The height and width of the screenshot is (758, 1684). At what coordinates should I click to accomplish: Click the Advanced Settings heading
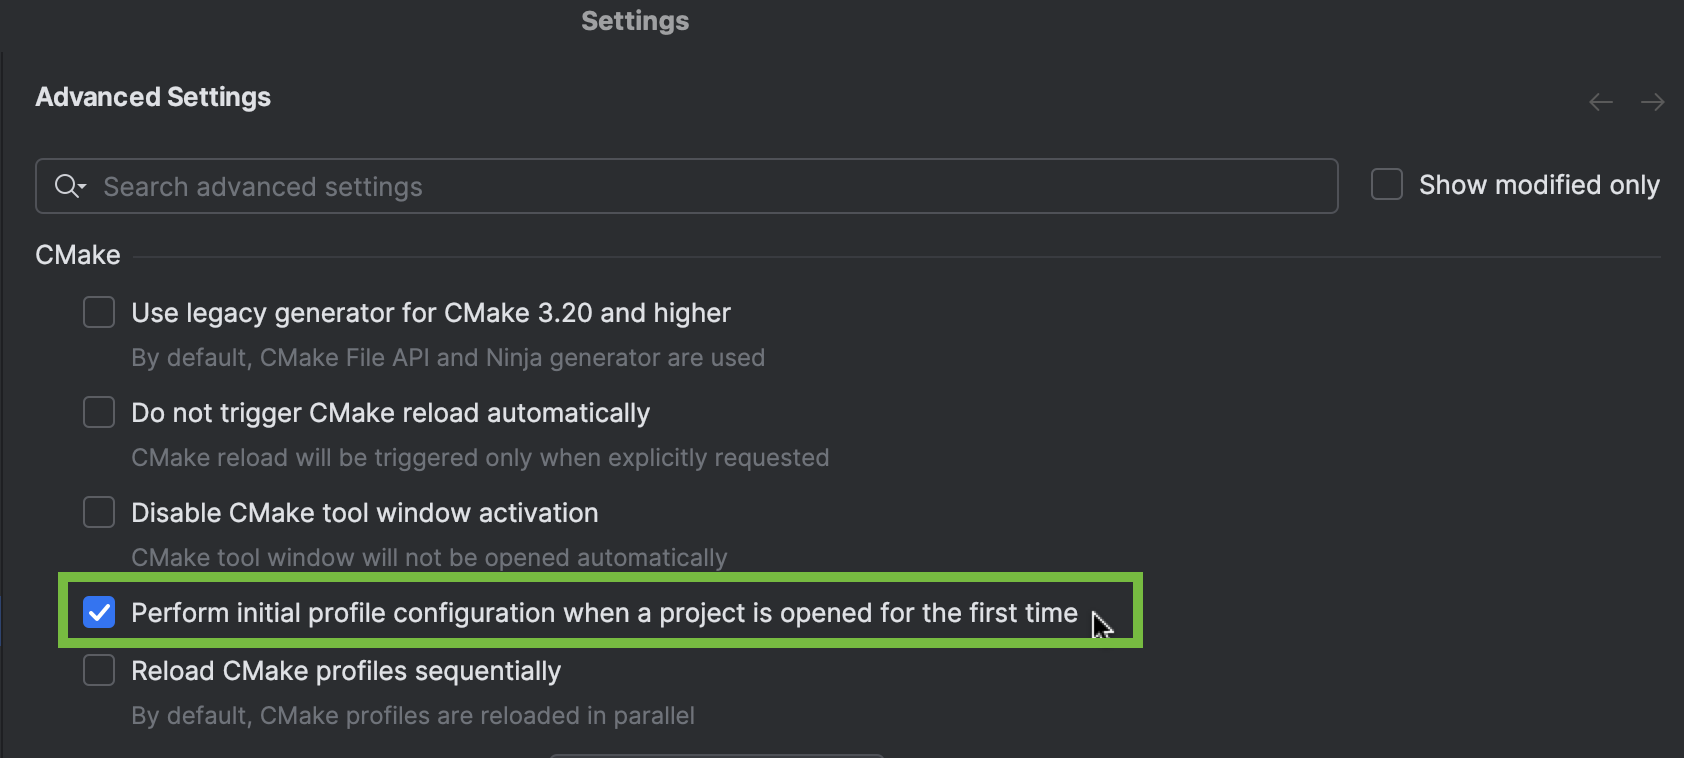[x=153, y=96]
